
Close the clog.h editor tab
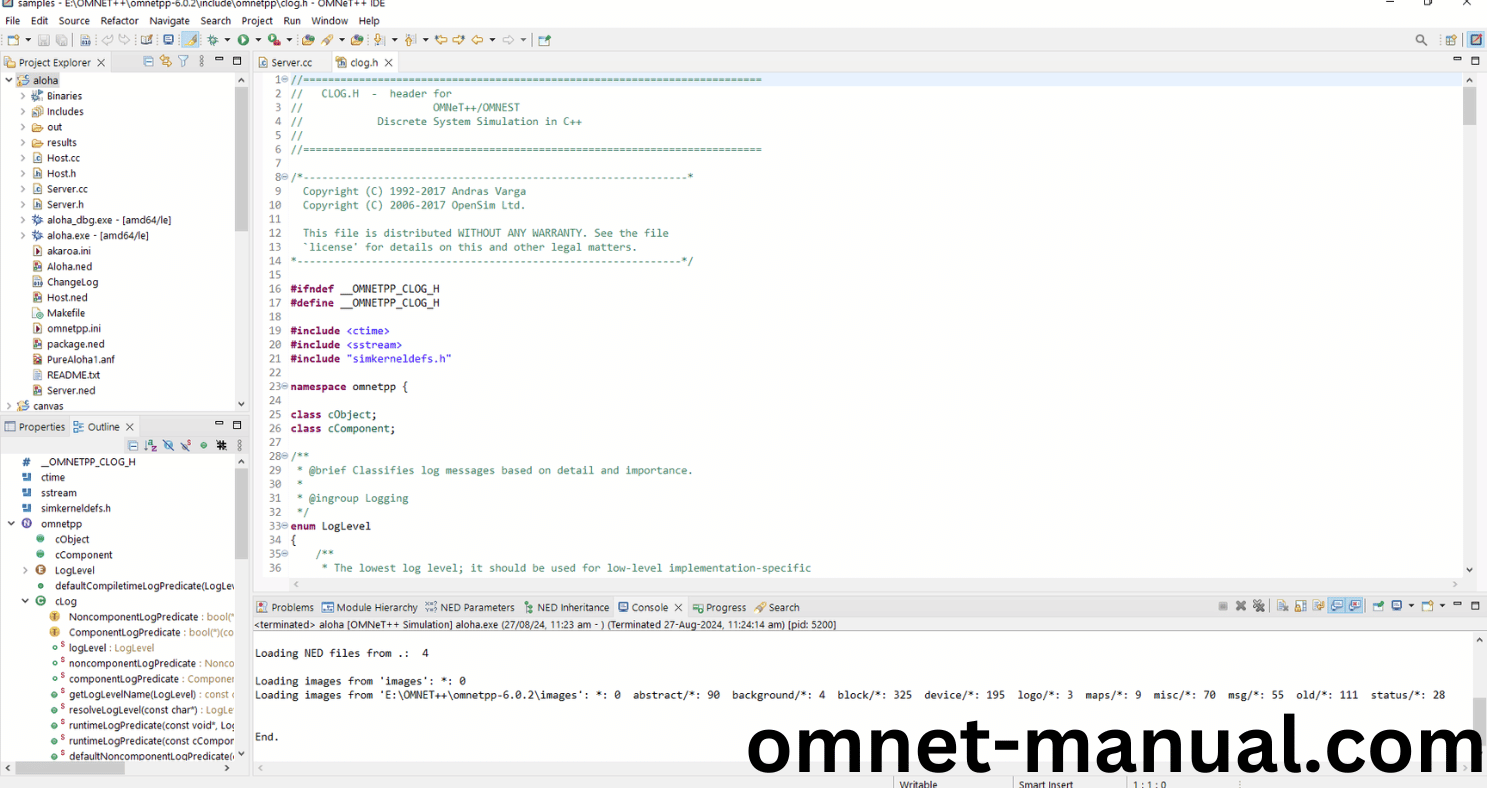click(389, 62)
